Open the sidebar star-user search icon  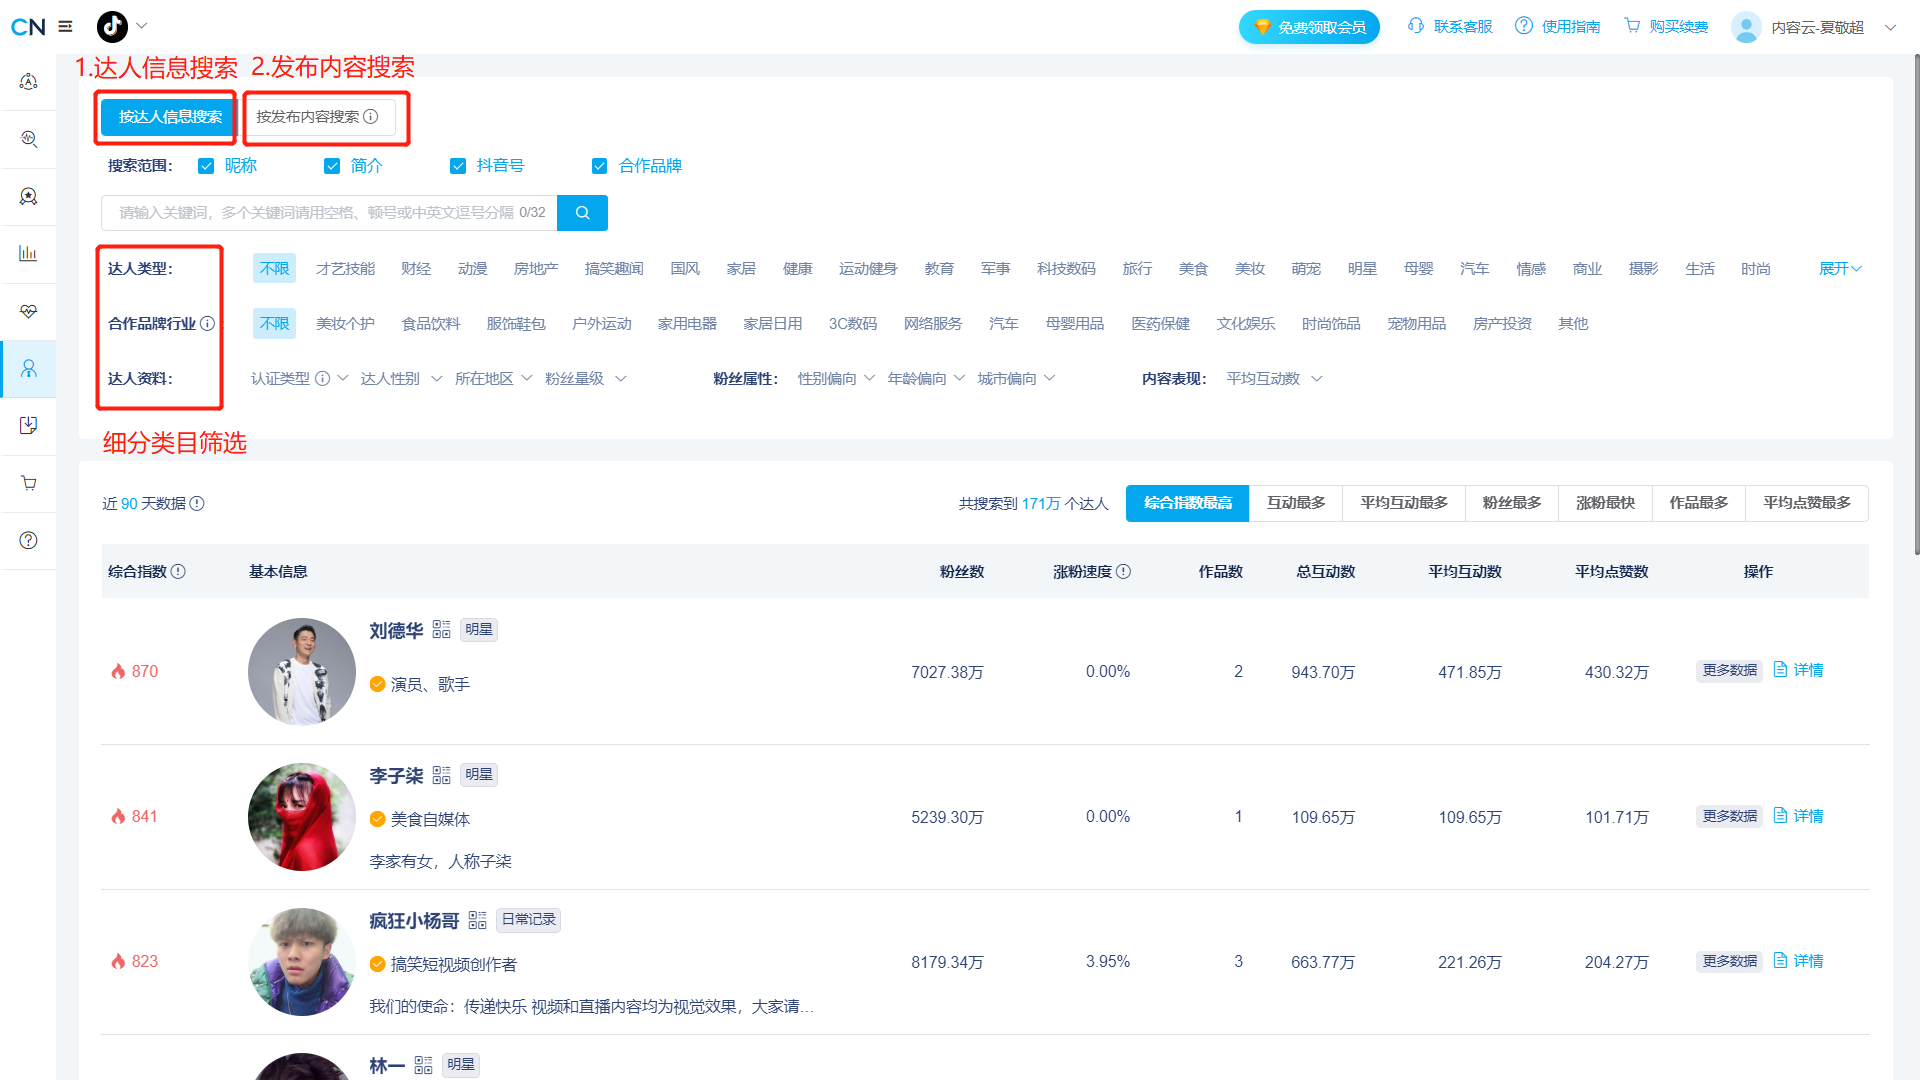[28, 196]
